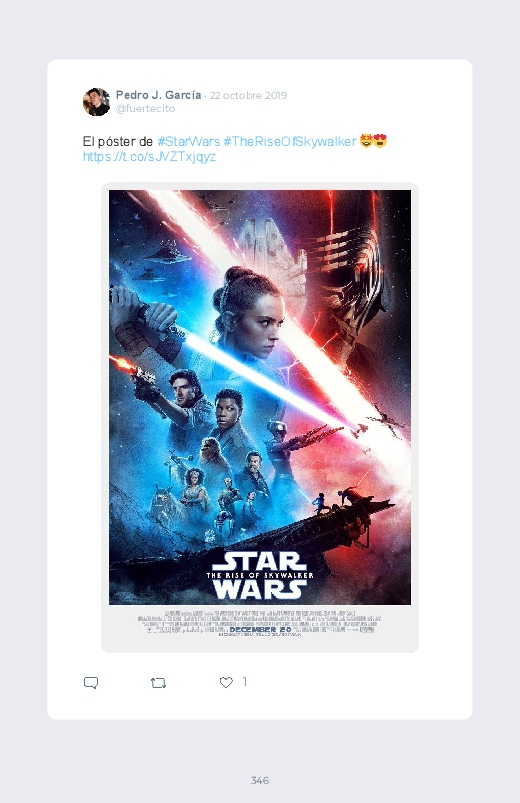520x803 pixels.
Task: Click the like count number 1
Action: [x=245, y=682]
